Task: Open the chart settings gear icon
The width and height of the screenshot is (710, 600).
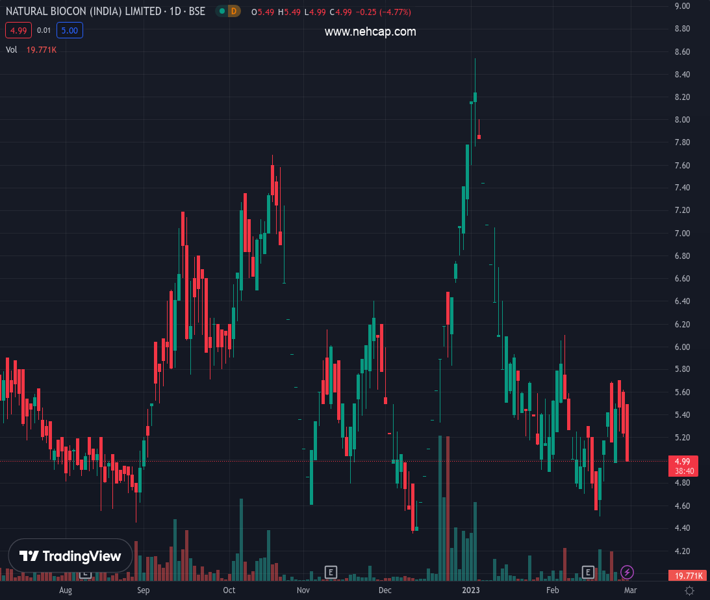Action: (690, 591)
